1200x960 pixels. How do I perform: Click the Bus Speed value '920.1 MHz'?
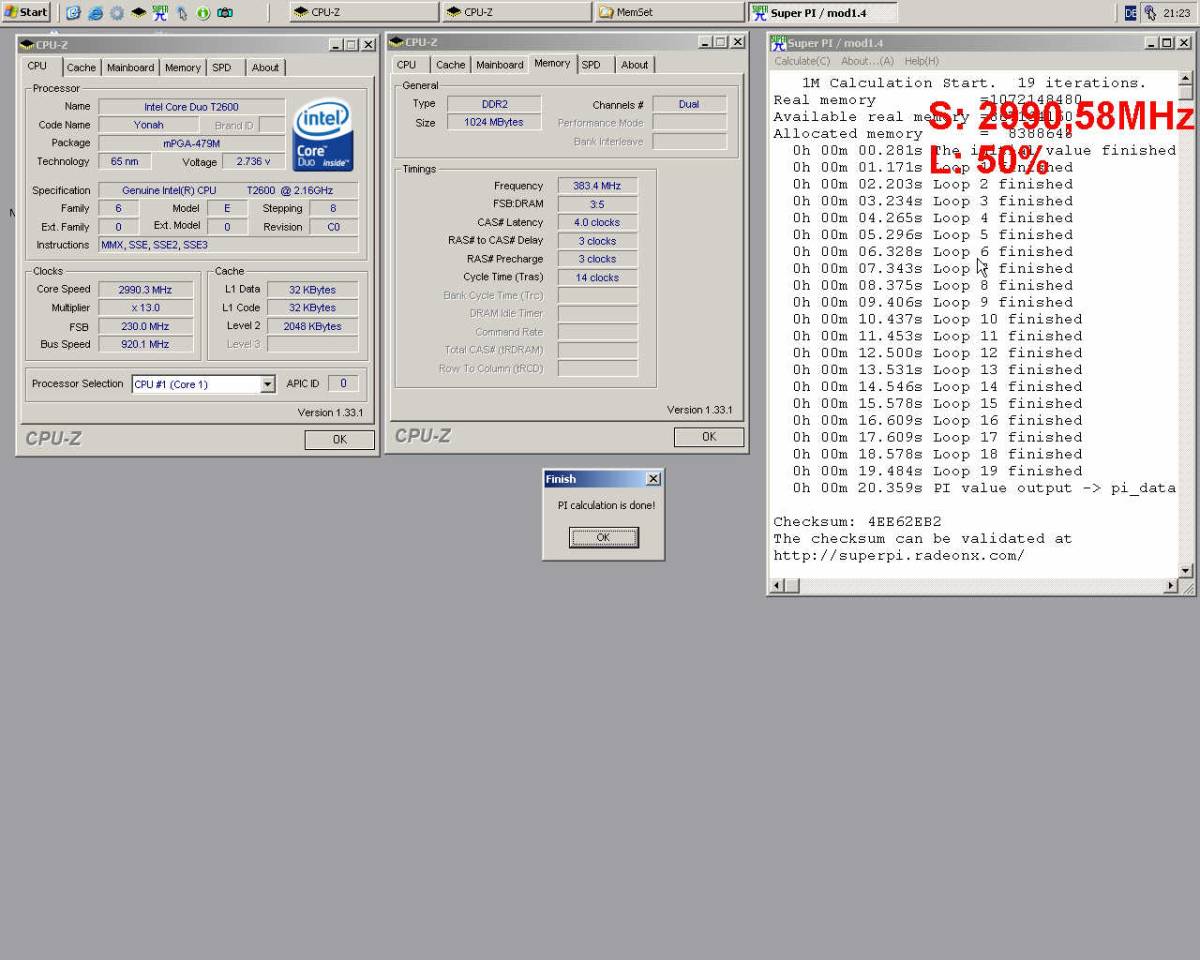146,344
